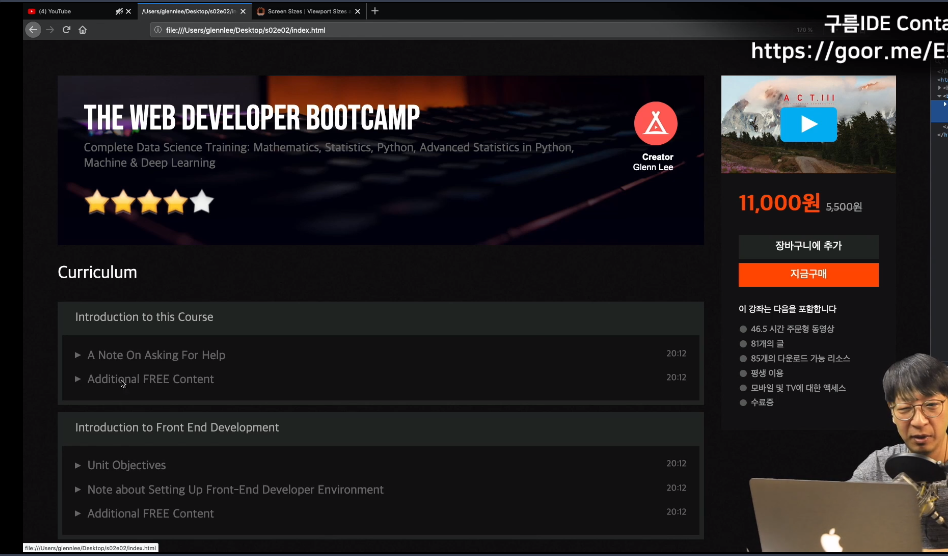Click the first gold rating star
This screenshot has width=948, height=556.
97,202
